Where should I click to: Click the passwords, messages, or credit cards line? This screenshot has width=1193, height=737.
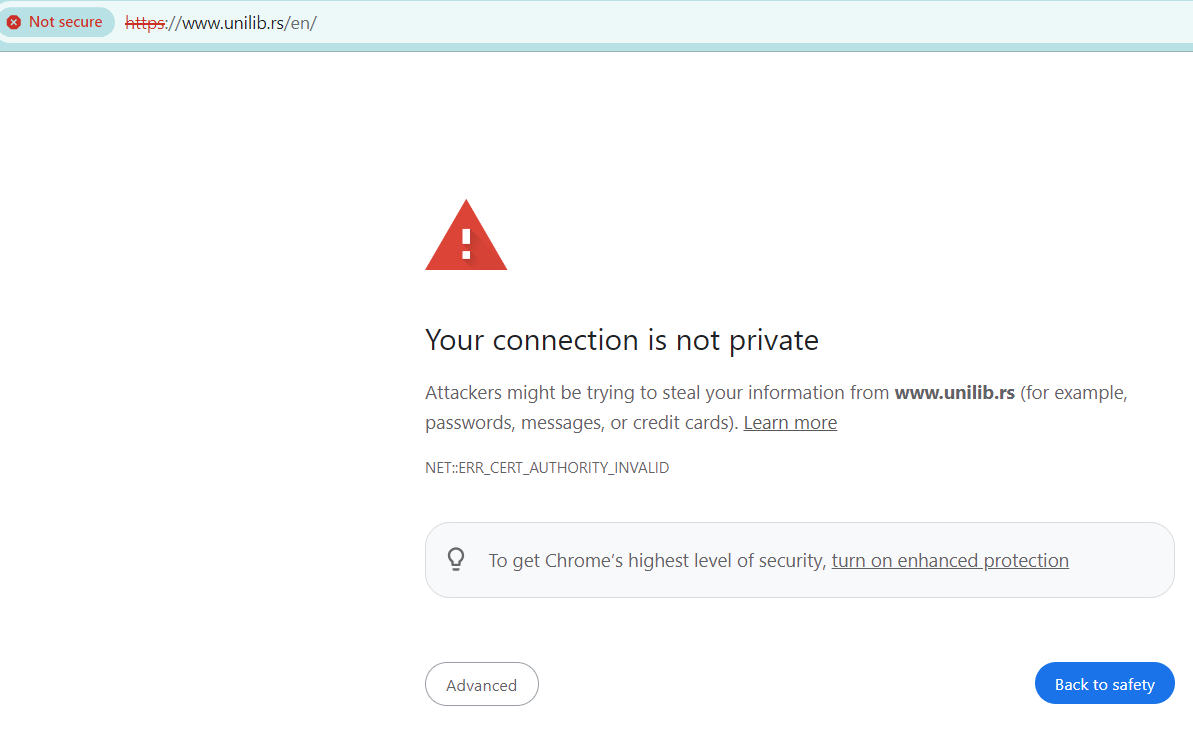[x=581, y=422]
